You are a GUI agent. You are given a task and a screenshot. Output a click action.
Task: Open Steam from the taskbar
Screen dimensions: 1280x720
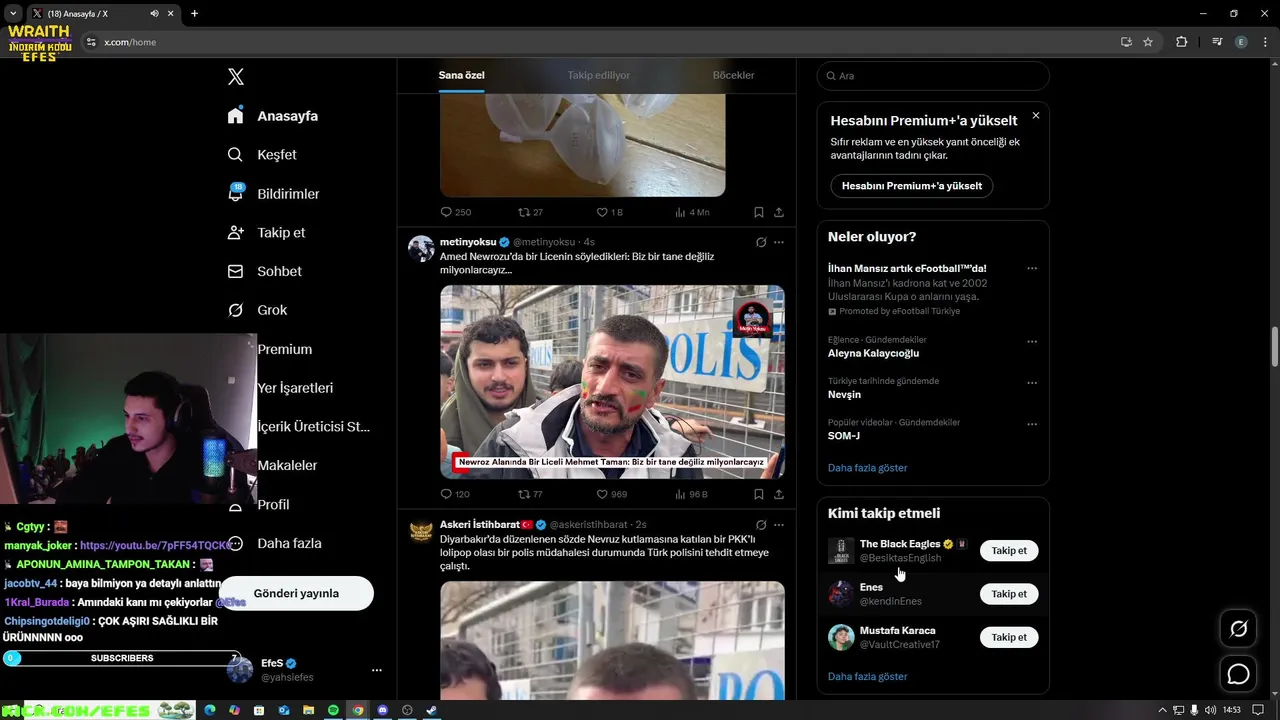[431, 710]
